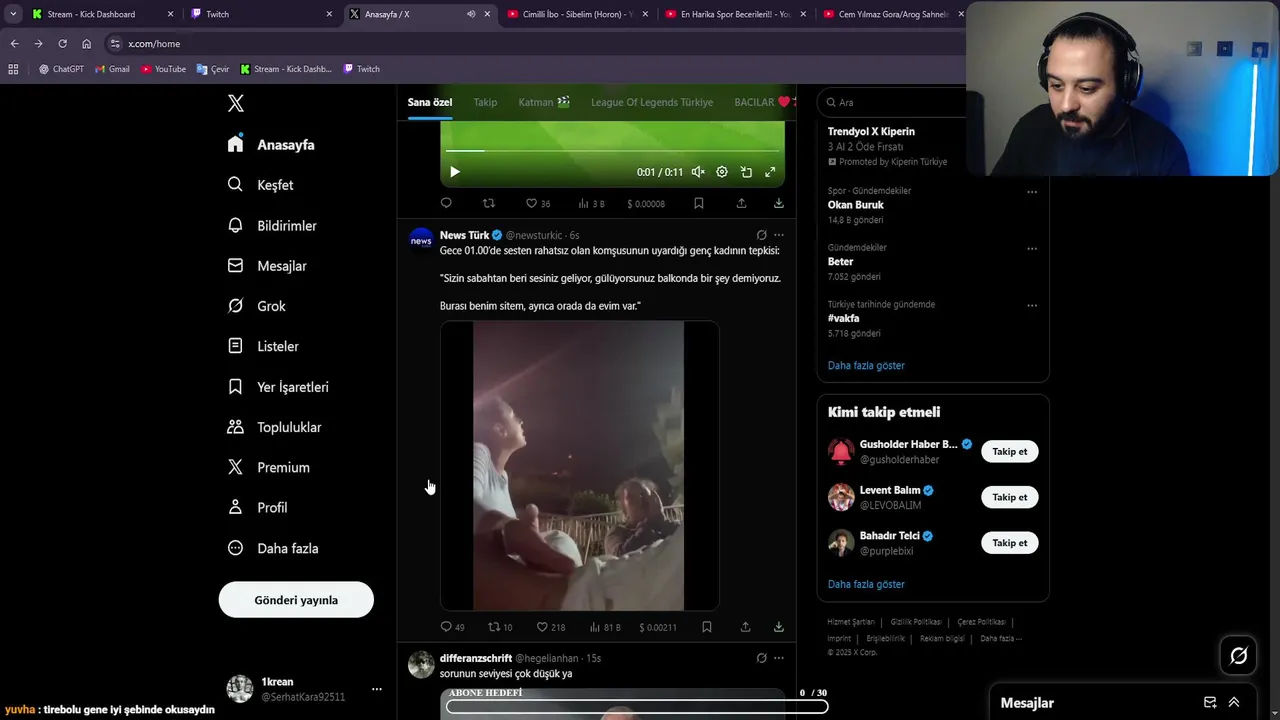1280x720 pixels.
Task: Toggle picture-in-picture on top video
Action: point(746,172)
